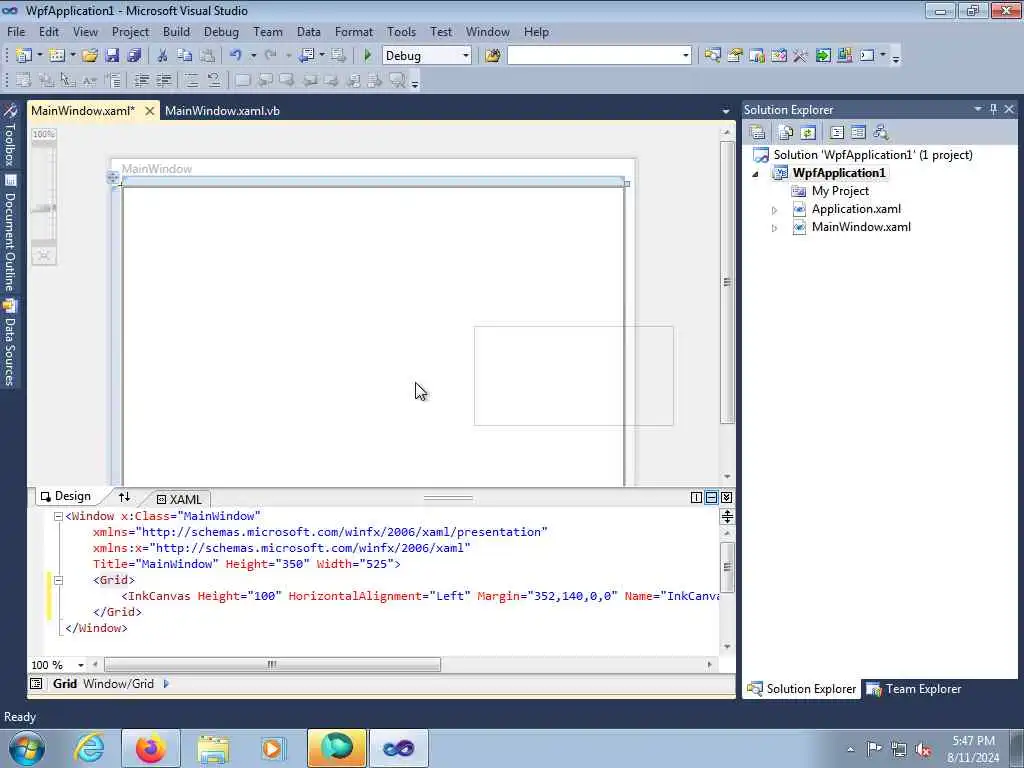1024x768 pixels.
Task: Click View Code icon in Solution Explorer
Action: click(x=837, y=133)
